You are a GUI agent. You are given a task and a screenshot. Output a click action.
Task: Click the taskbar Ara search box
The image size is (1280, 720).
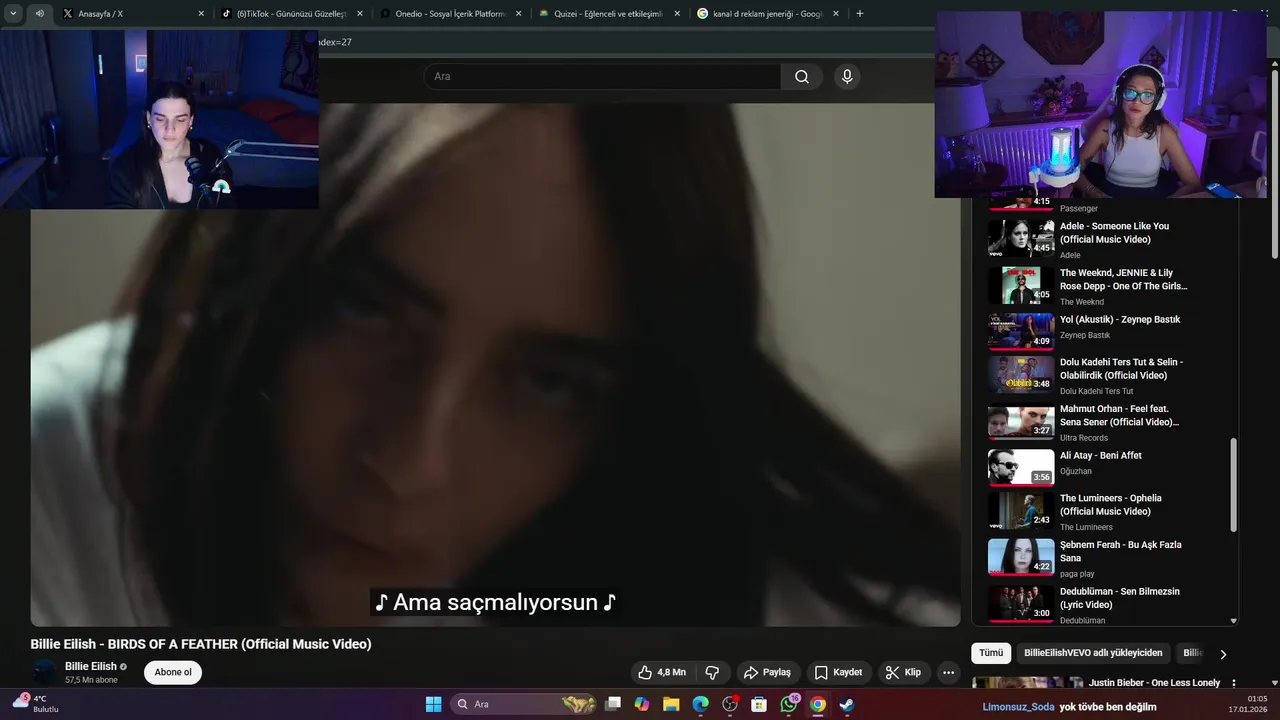525,704
